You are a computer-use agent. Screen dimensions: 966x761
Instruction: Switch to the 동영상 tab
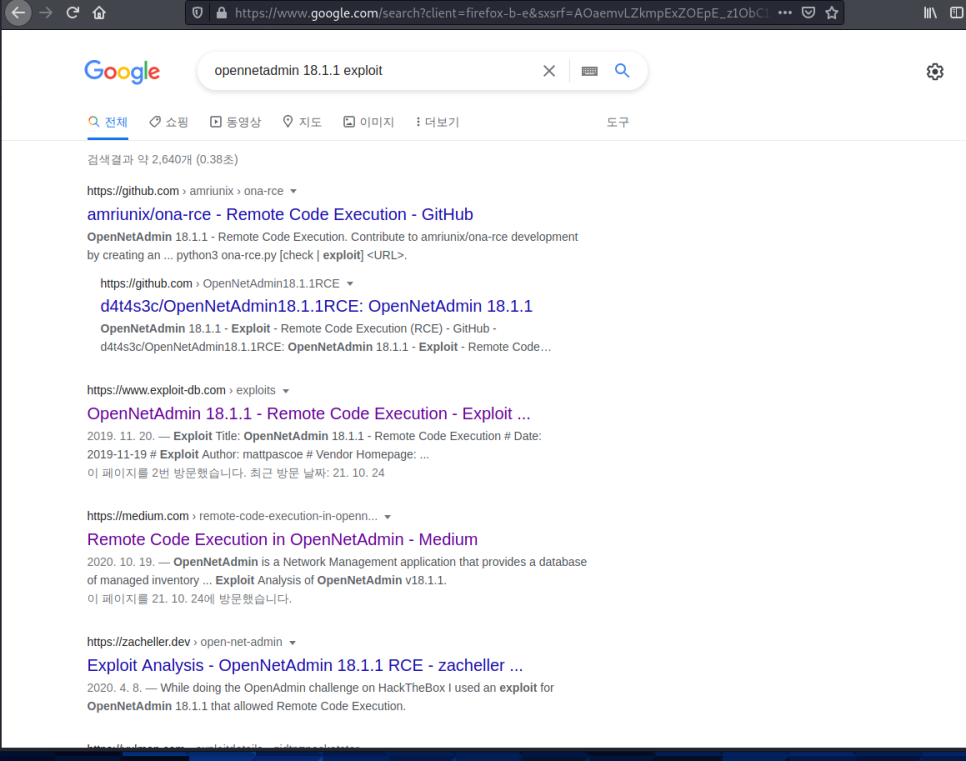[x=235, y=122]
